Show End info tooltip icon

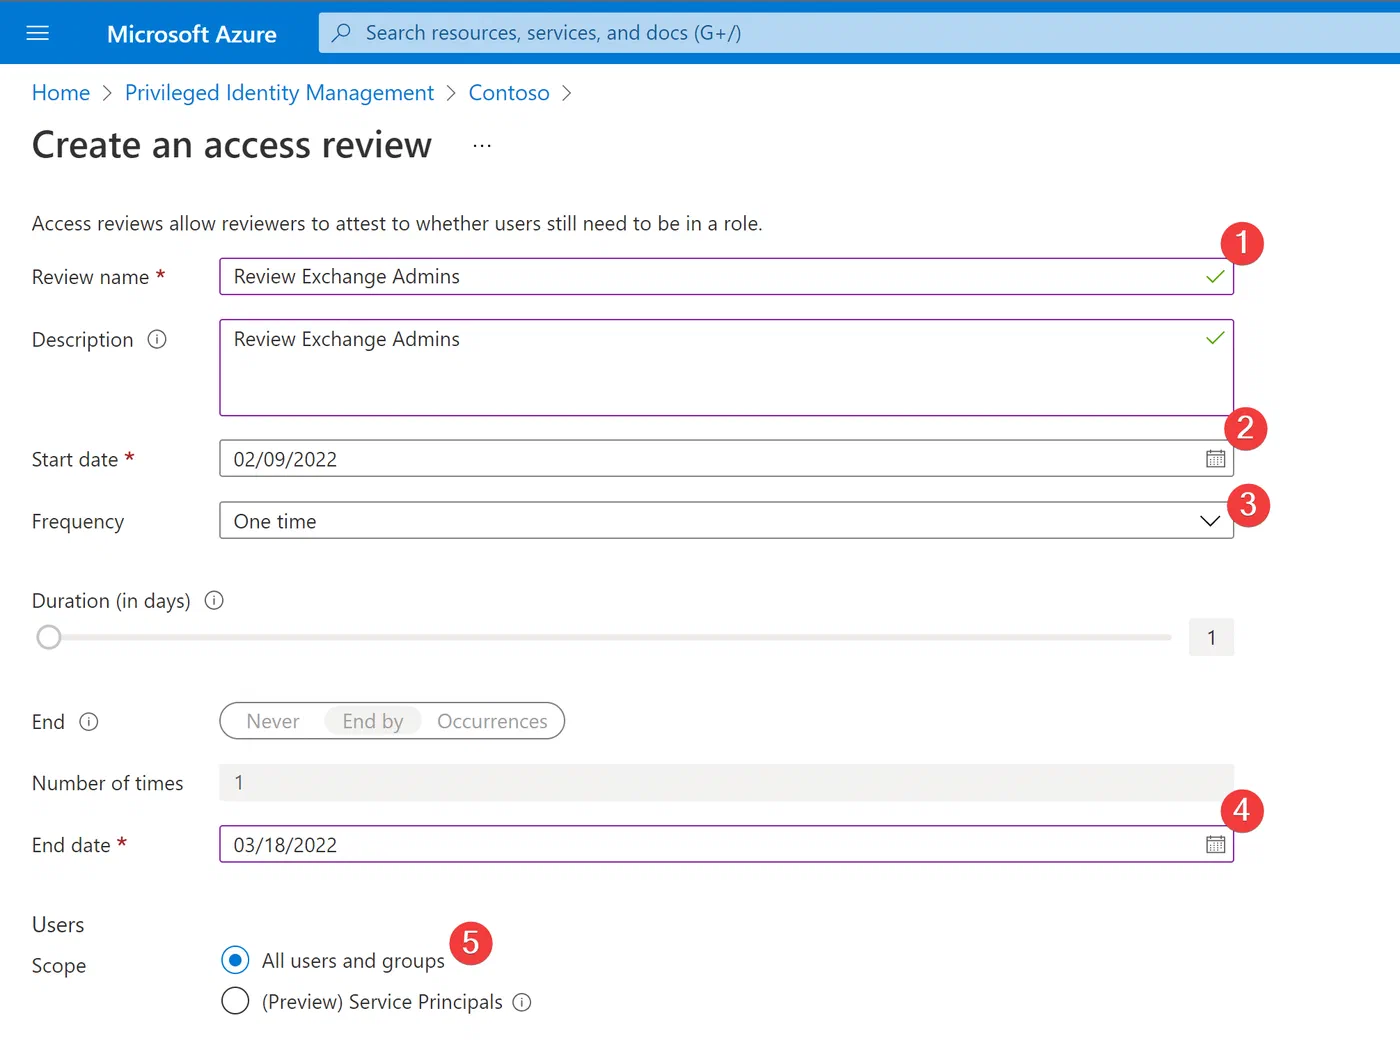click(x=89, y=722)
